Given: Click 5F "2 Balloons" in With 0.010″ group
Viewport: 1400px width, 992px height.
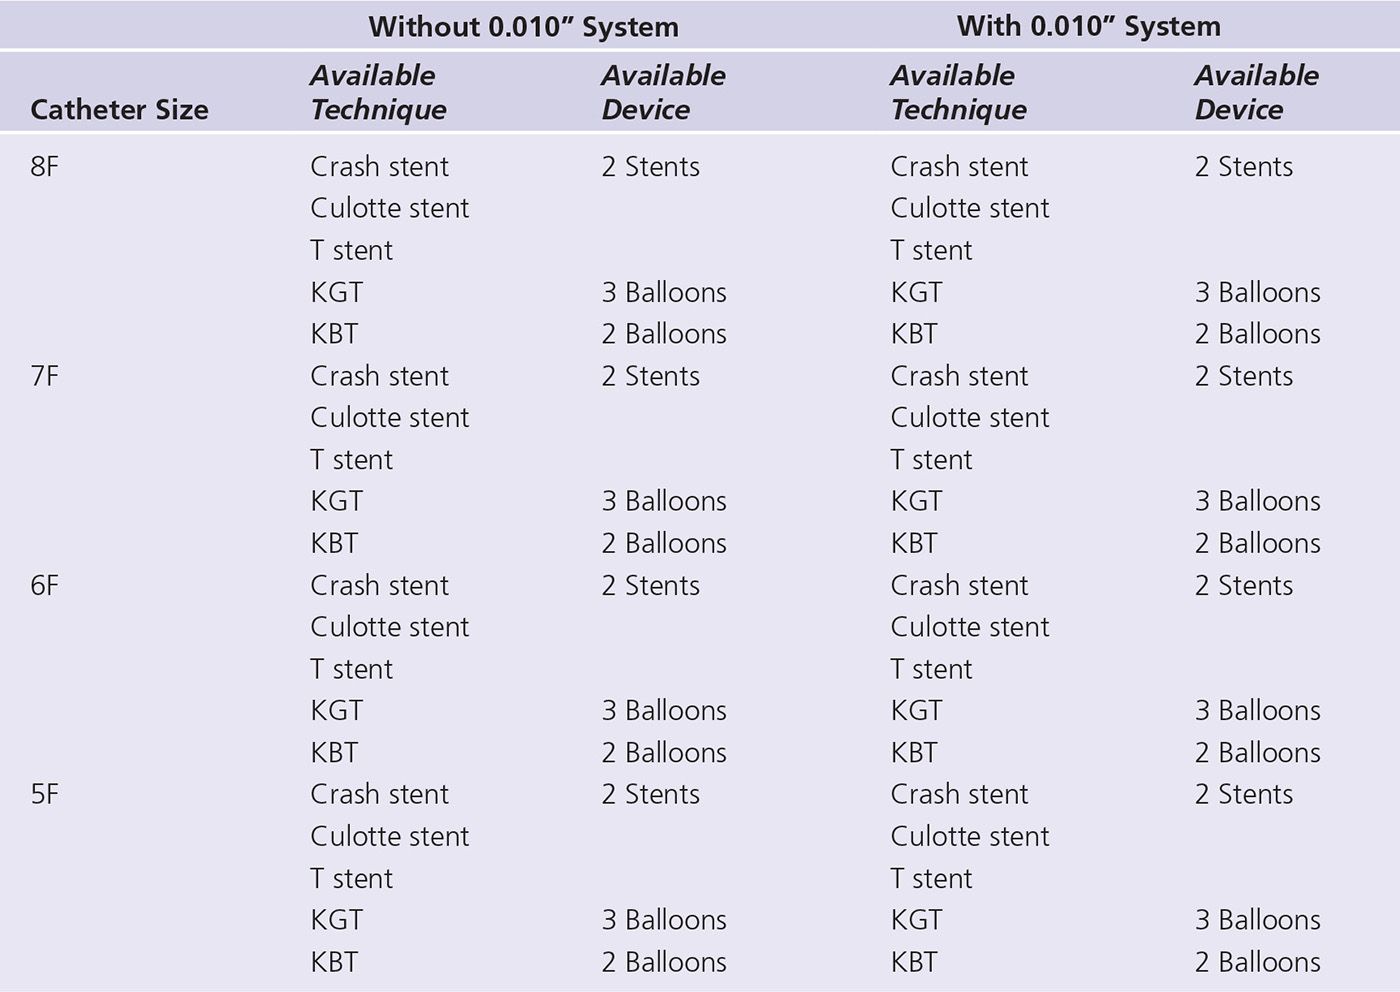Looking at the screenshot, I should pyautogui.click(x=1257, y=962).
